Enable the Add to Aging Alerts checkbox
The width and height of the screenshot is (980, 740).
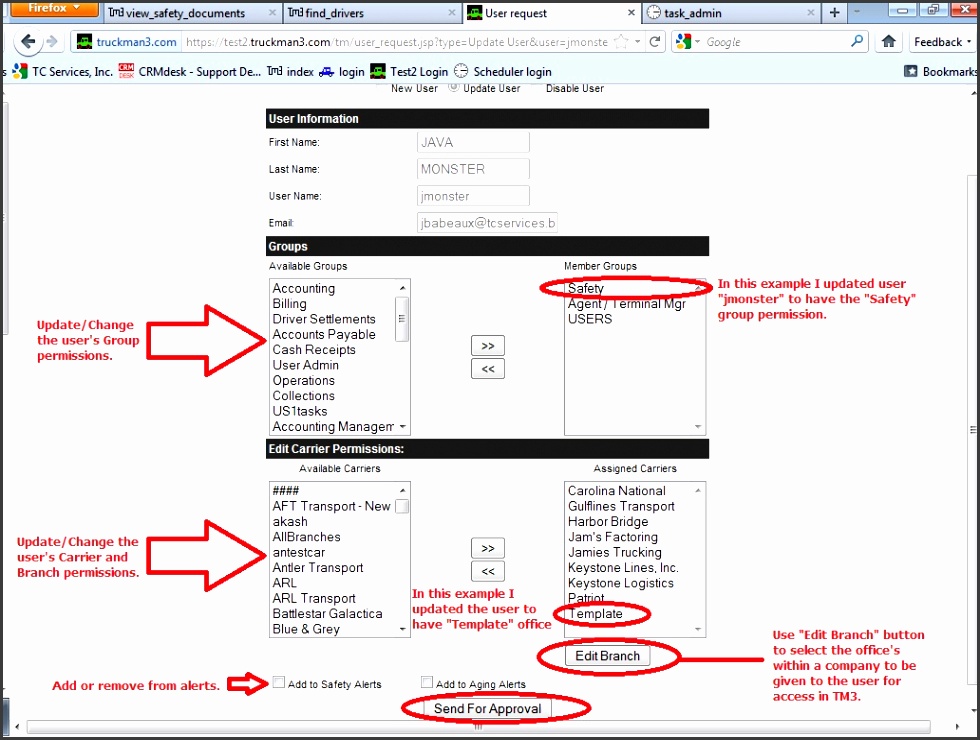click(x=426, y=681)
